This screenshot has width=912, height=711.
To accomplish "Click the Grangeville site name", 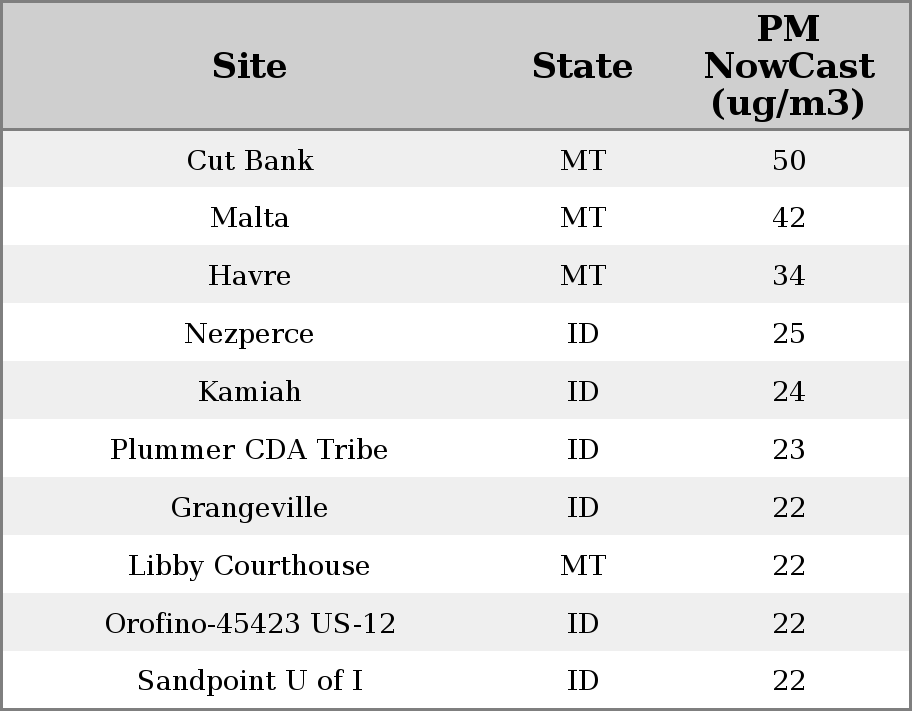I will pos(249,508).
